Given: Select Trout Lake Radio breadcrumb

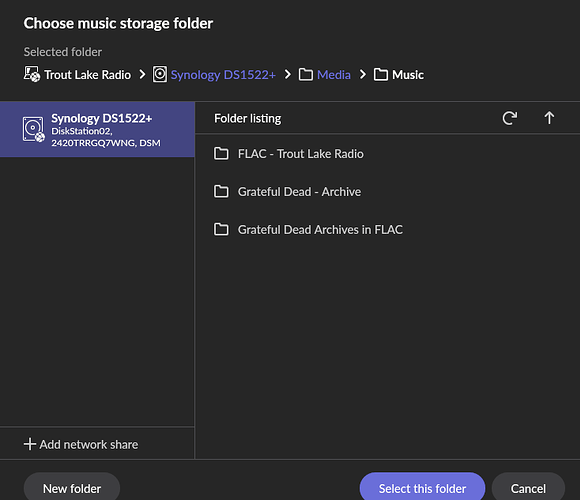Looking at the screenshot, I should (87, 75).
